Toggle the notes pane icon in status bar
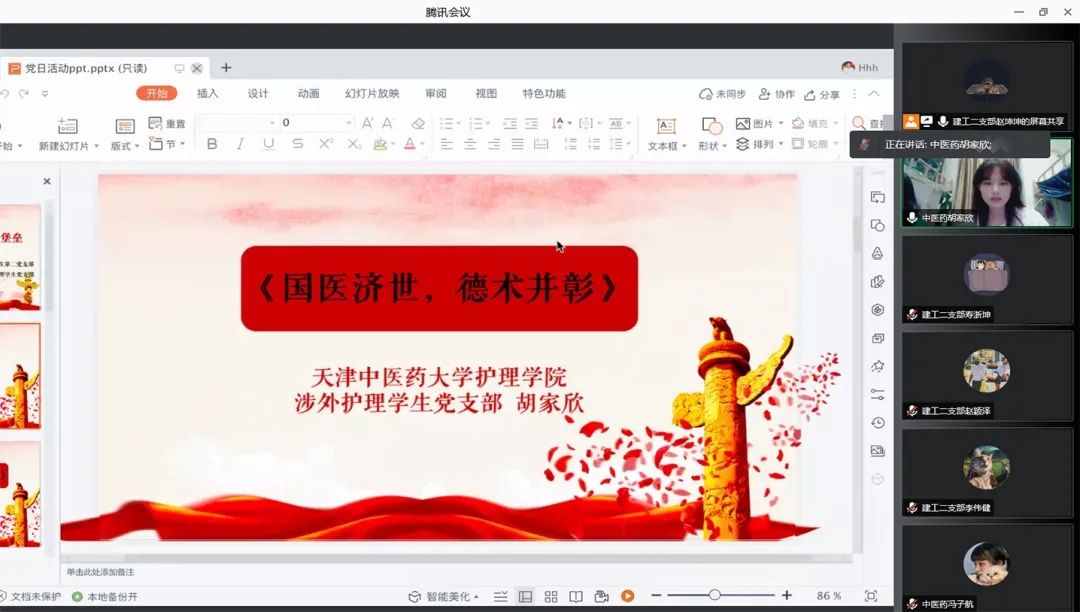The image size is (1080, 612). pyautogui.click(x=501, y=596)
